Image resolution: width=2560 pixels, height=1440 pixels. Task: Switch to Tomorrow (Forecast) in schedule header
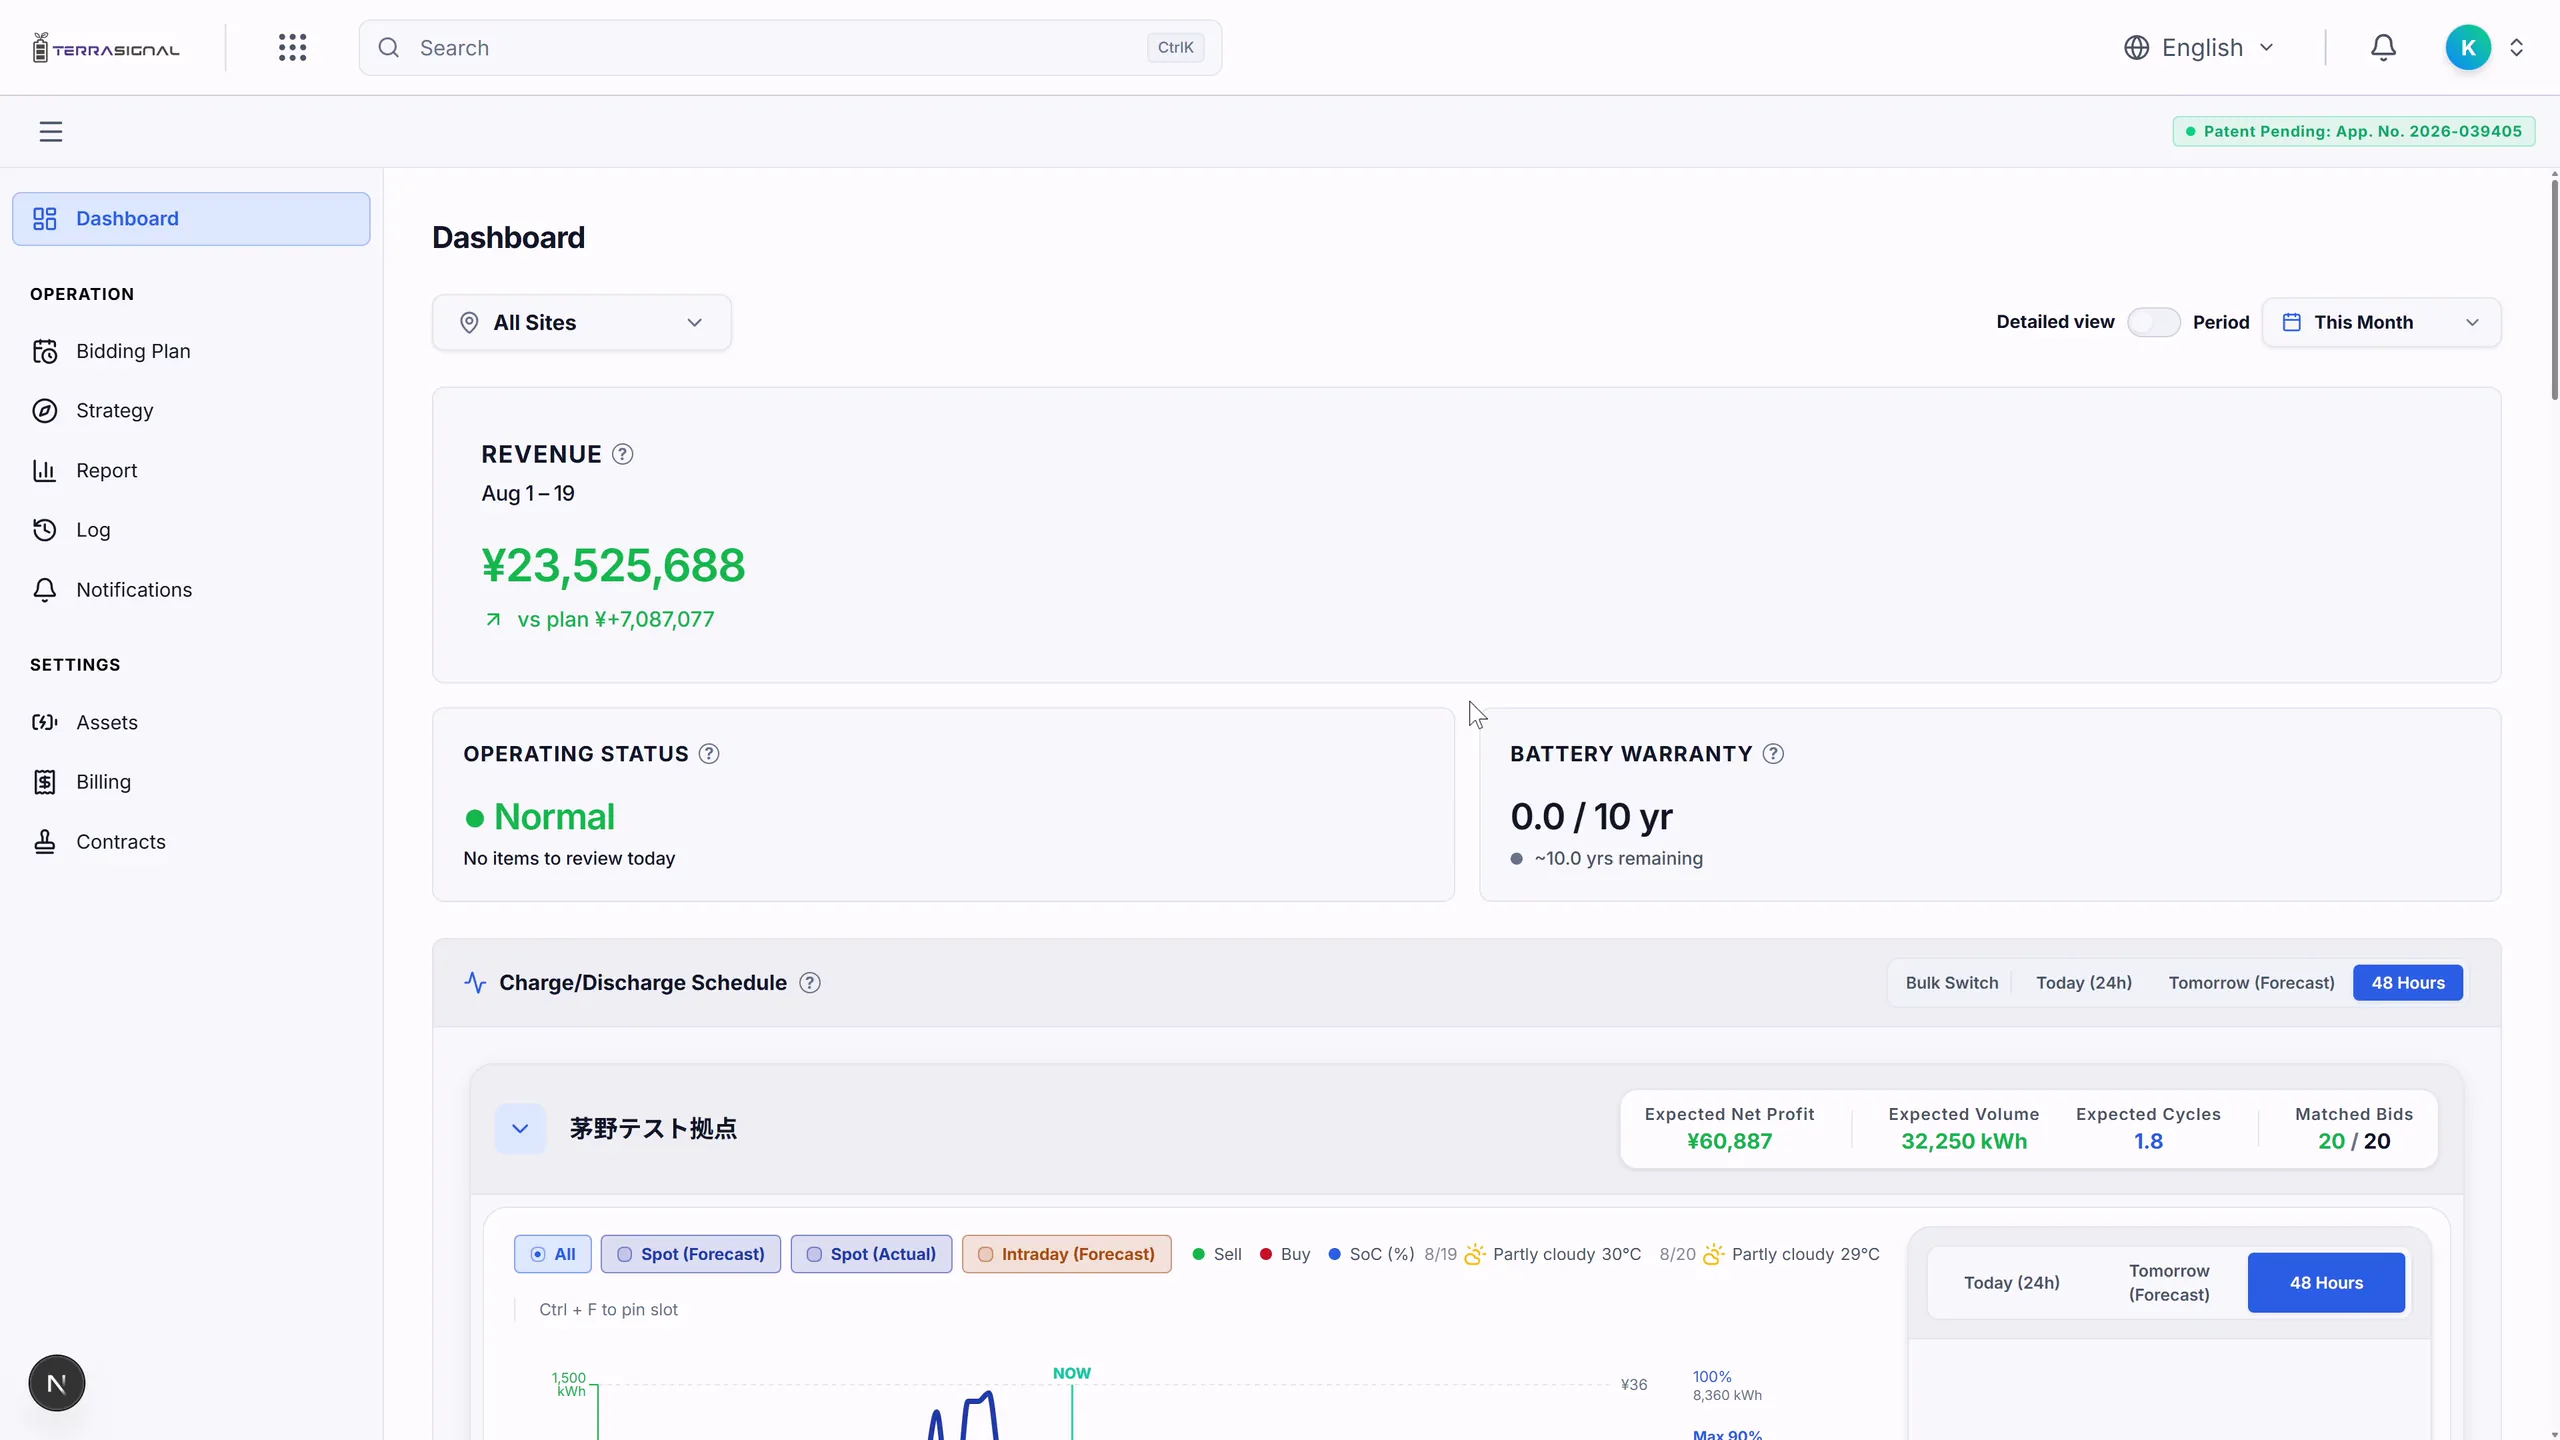pyautogui.click(x=2251, y=983)
